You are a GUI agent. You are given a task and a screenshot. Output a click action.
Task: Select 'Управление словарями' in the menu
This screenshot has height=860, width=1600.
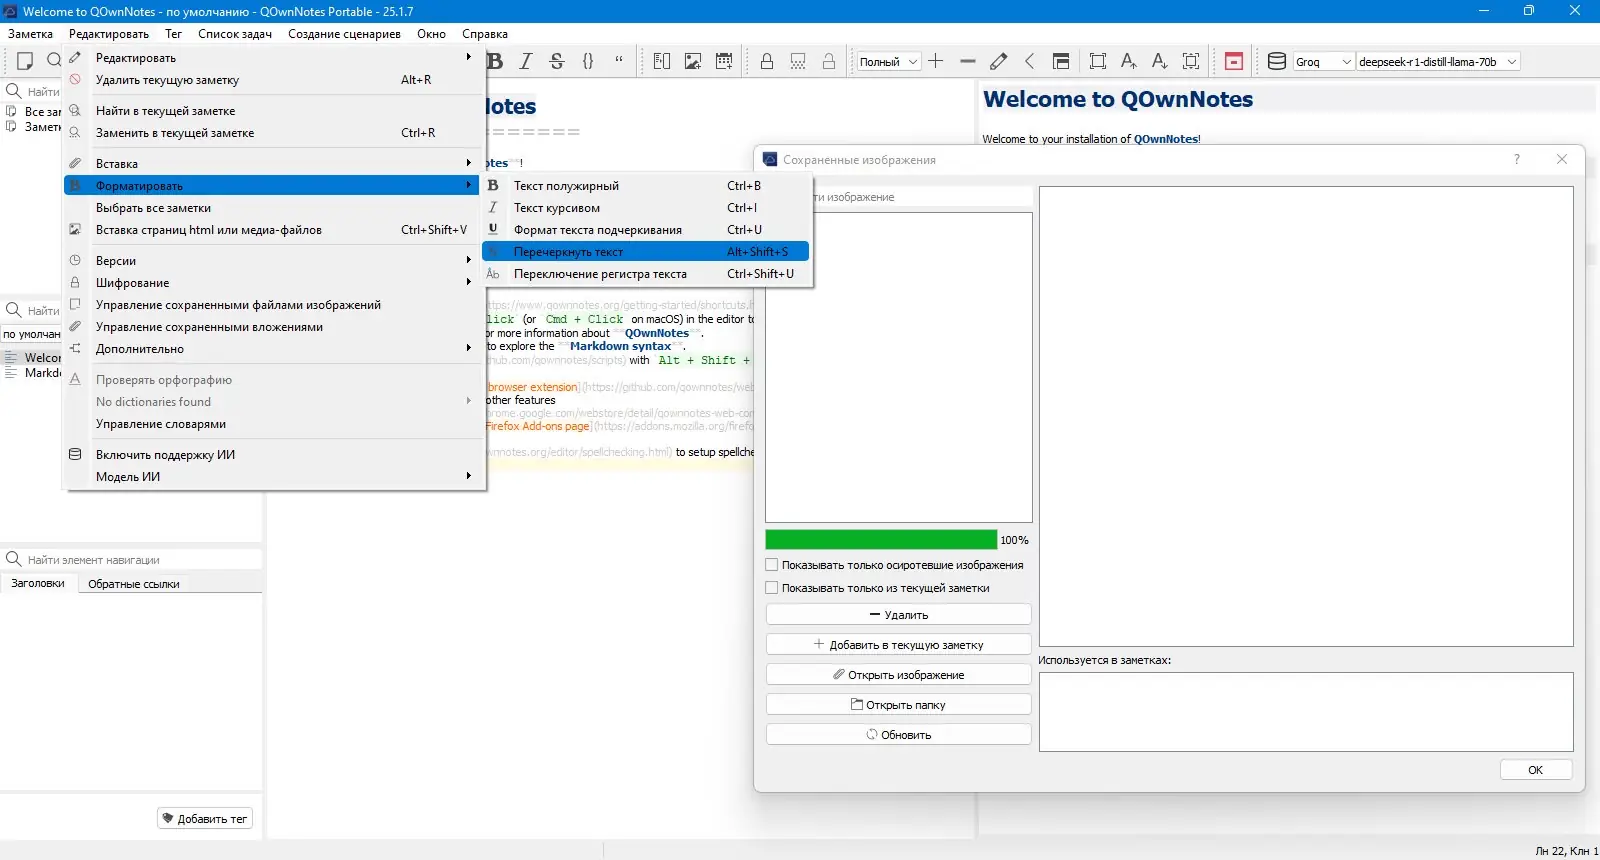coord(274,424)
